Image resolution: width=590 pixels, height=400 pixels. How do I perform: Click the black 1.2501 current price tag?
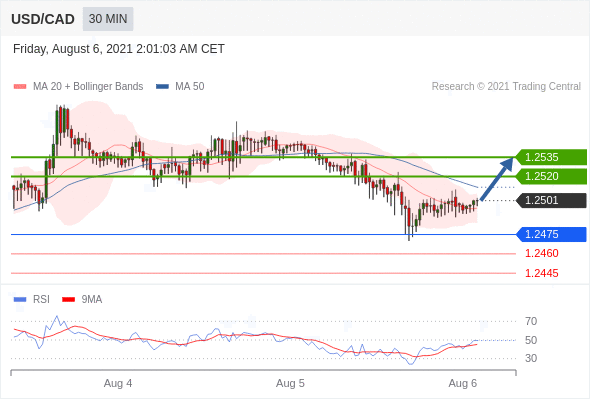tap(551, 200)
